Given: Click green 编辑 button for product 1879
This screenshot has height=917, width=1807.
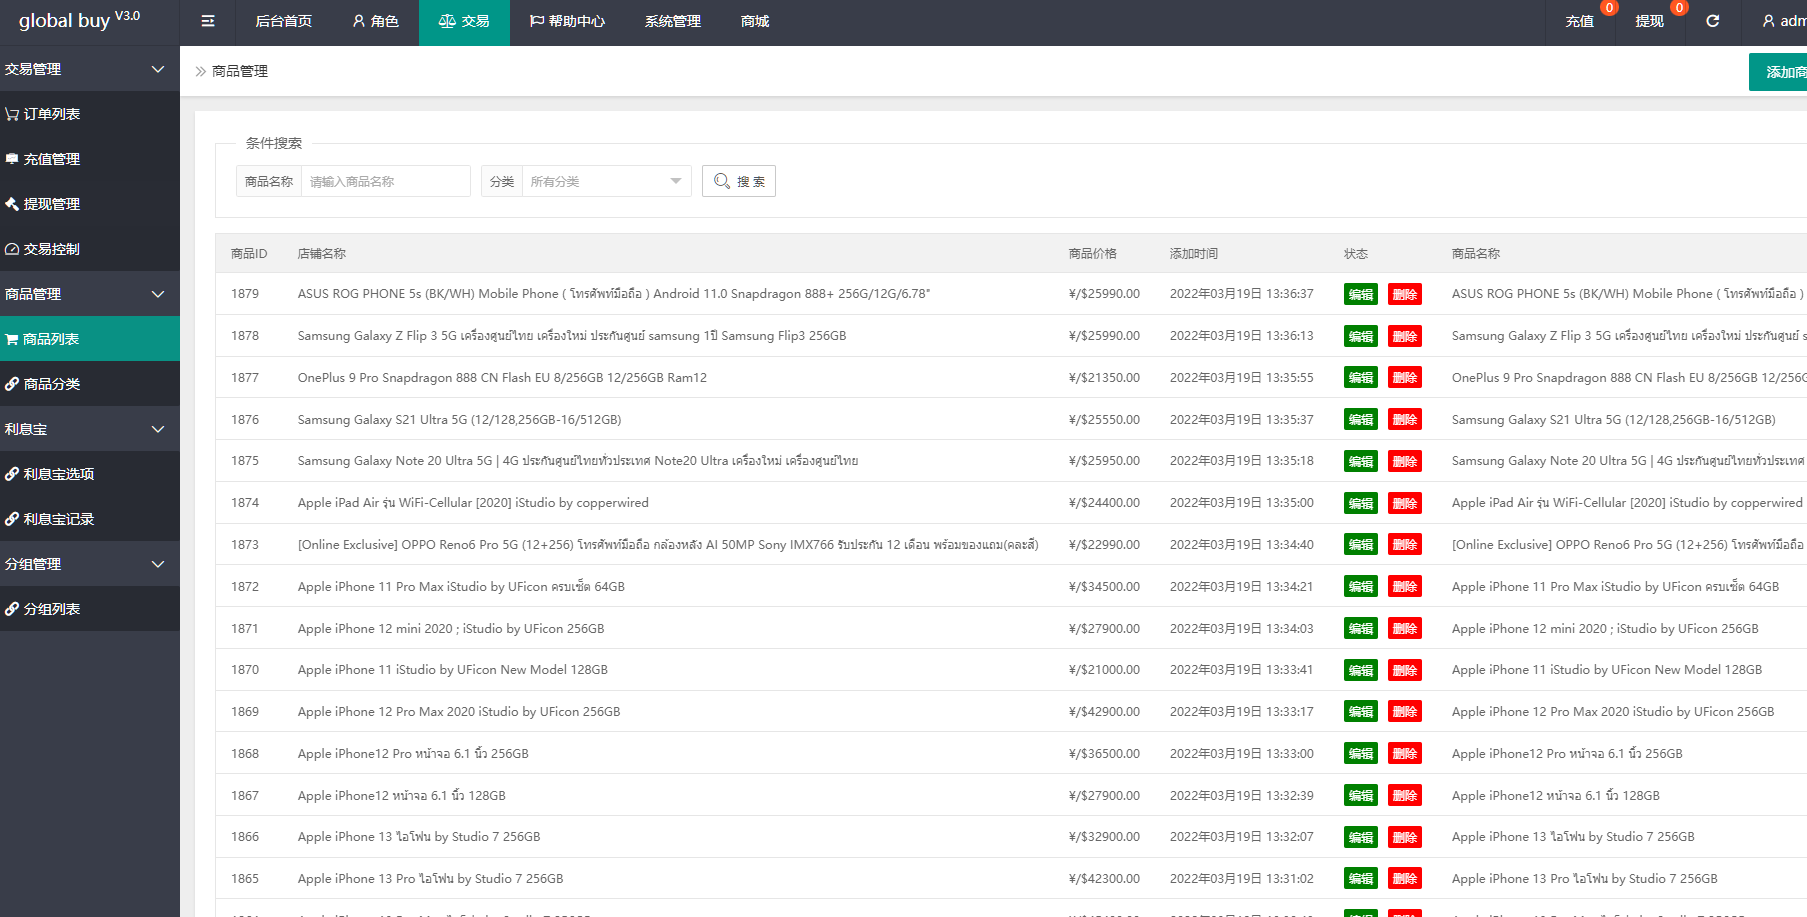Looking at the screenshot, I should click(x=1360, y=294).
